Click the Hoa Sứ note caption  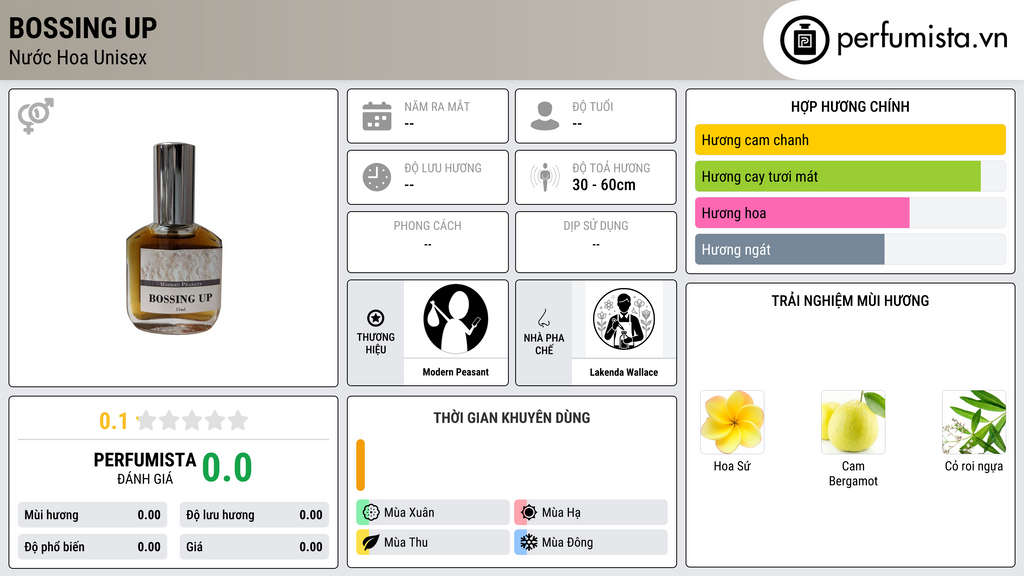(732, 466)
